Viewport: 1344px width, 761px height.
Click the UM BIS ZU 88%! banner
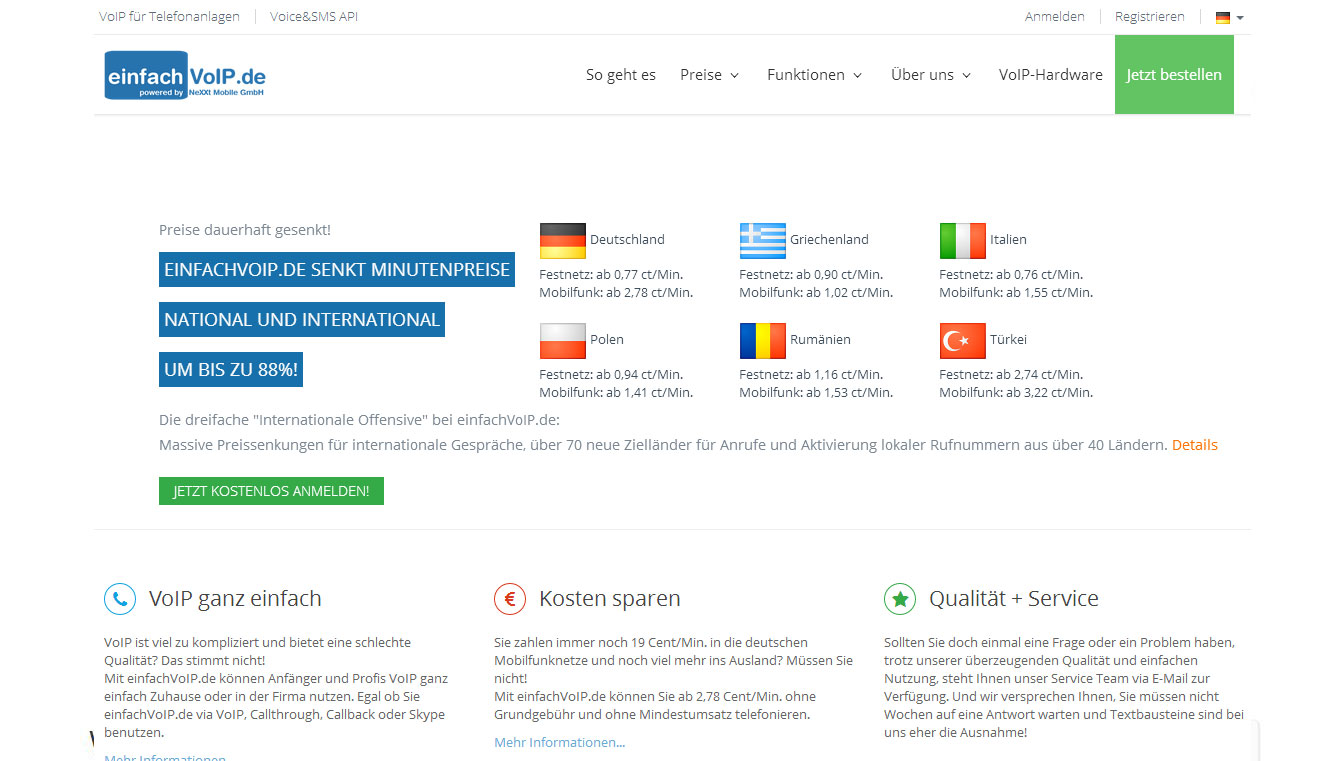pyautogui.click(x=231, y=370)
